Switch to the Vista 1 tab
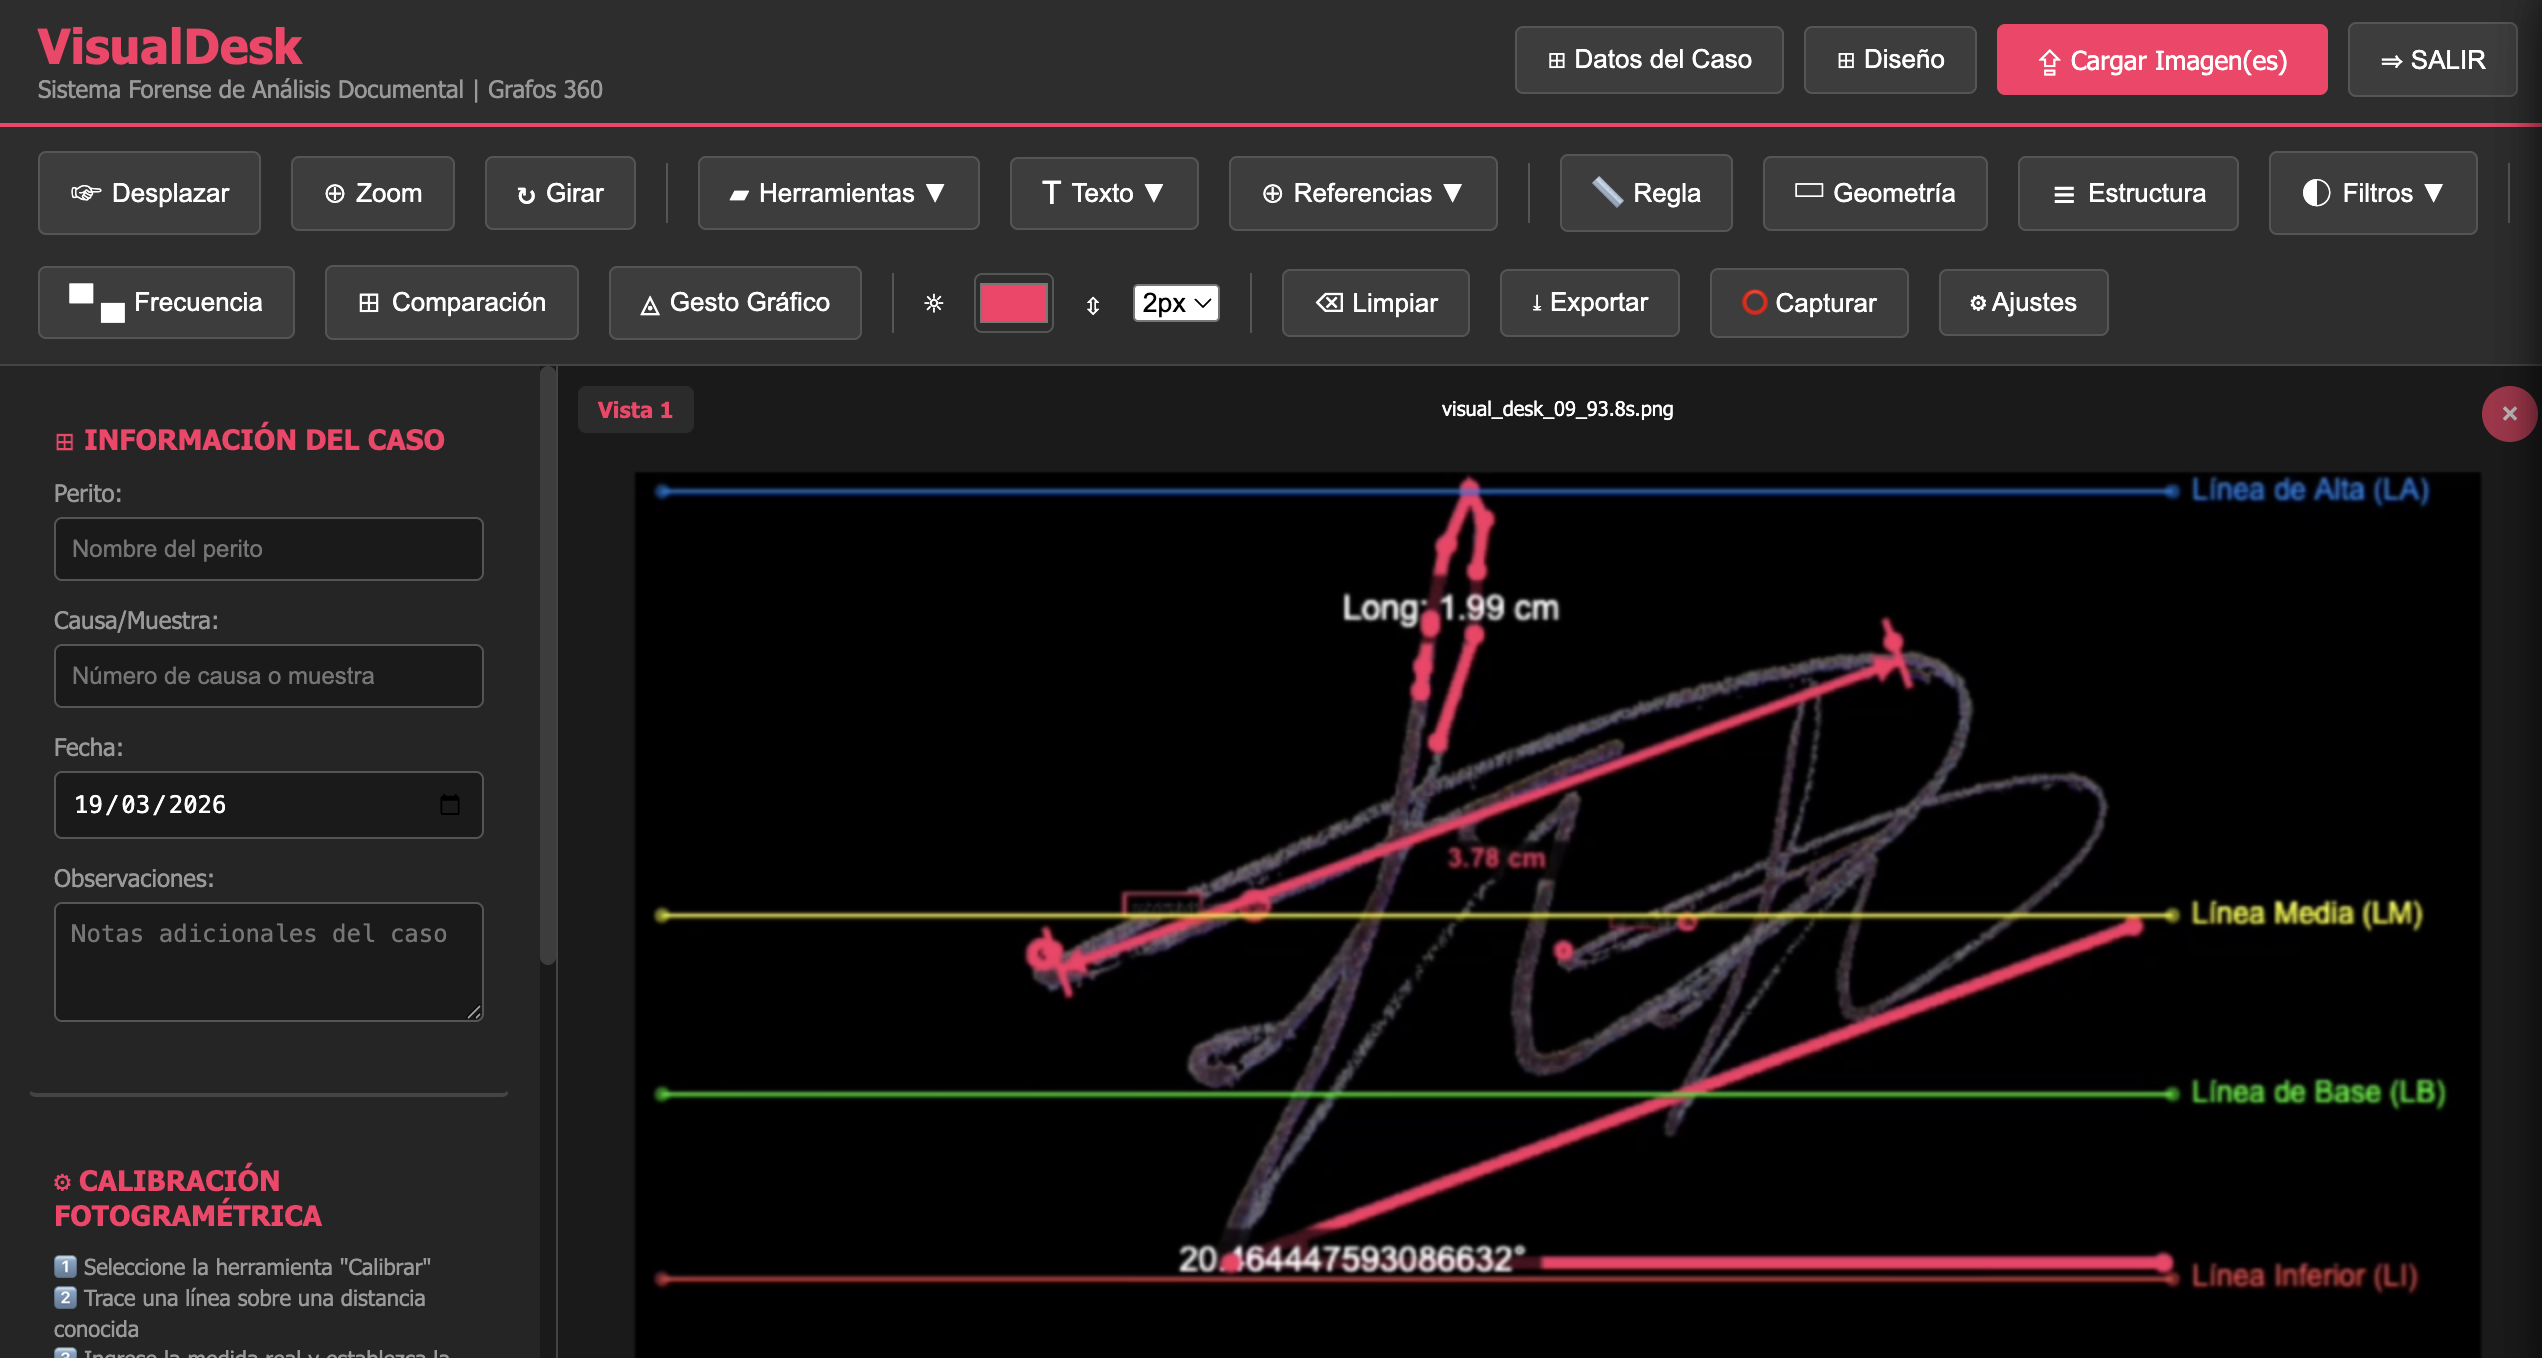 pyautogui.click(x=635, y=410)
